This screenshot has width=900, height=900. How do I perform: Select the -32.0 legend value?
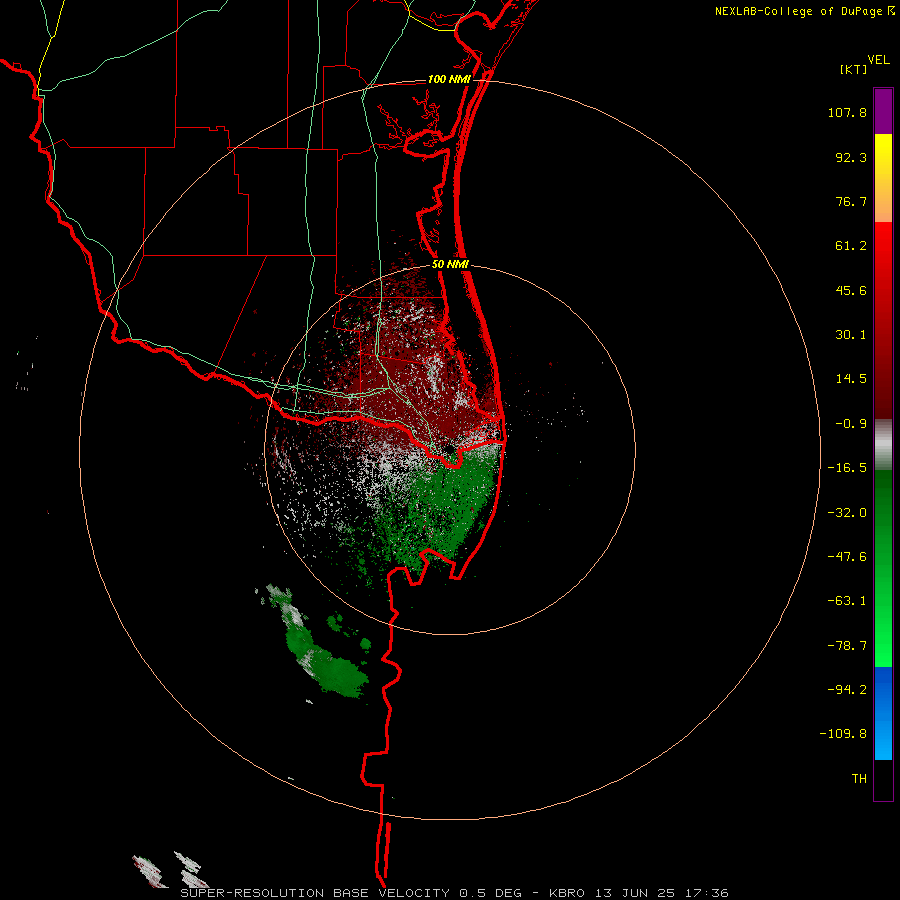pyautogui.click(x=847, y=513)
